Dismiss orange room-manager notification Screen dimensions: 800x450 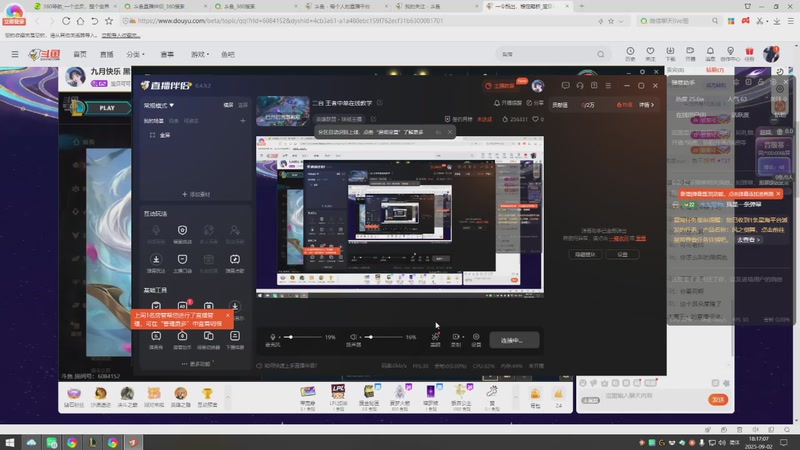228,315
